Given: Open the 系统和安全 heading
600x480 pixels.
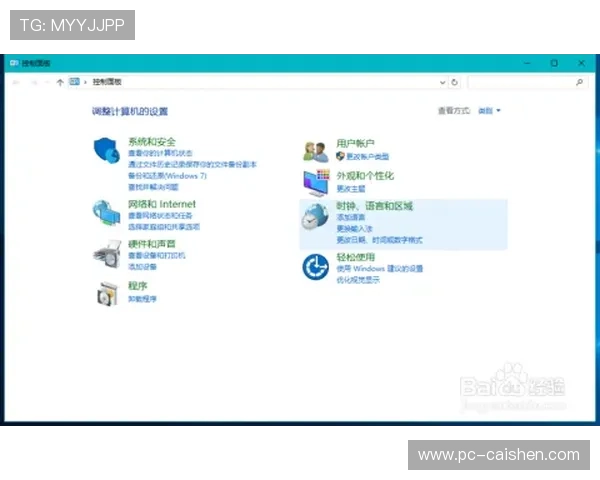Looking at the screenshot, I should [152, 142].
